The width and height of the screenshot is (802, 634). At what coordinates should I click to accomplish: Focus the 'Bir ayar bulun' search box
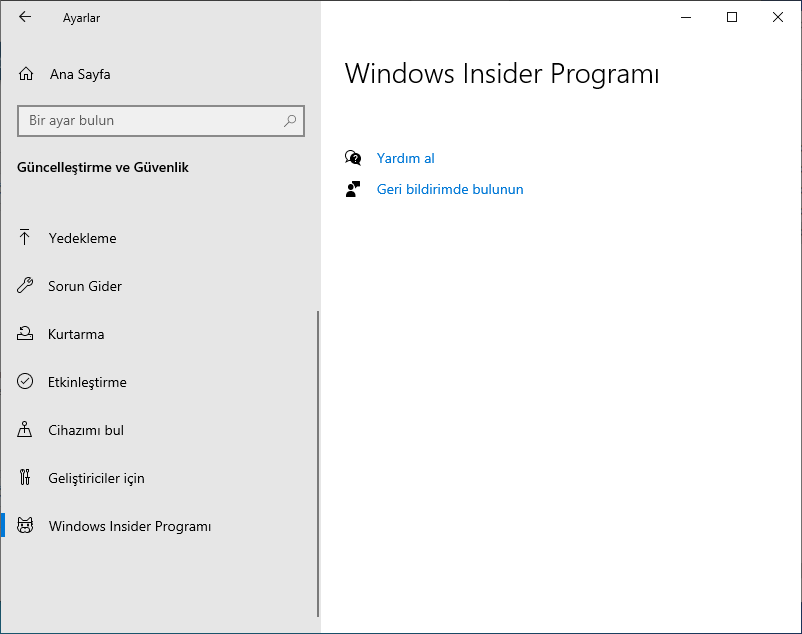(161, 121)
